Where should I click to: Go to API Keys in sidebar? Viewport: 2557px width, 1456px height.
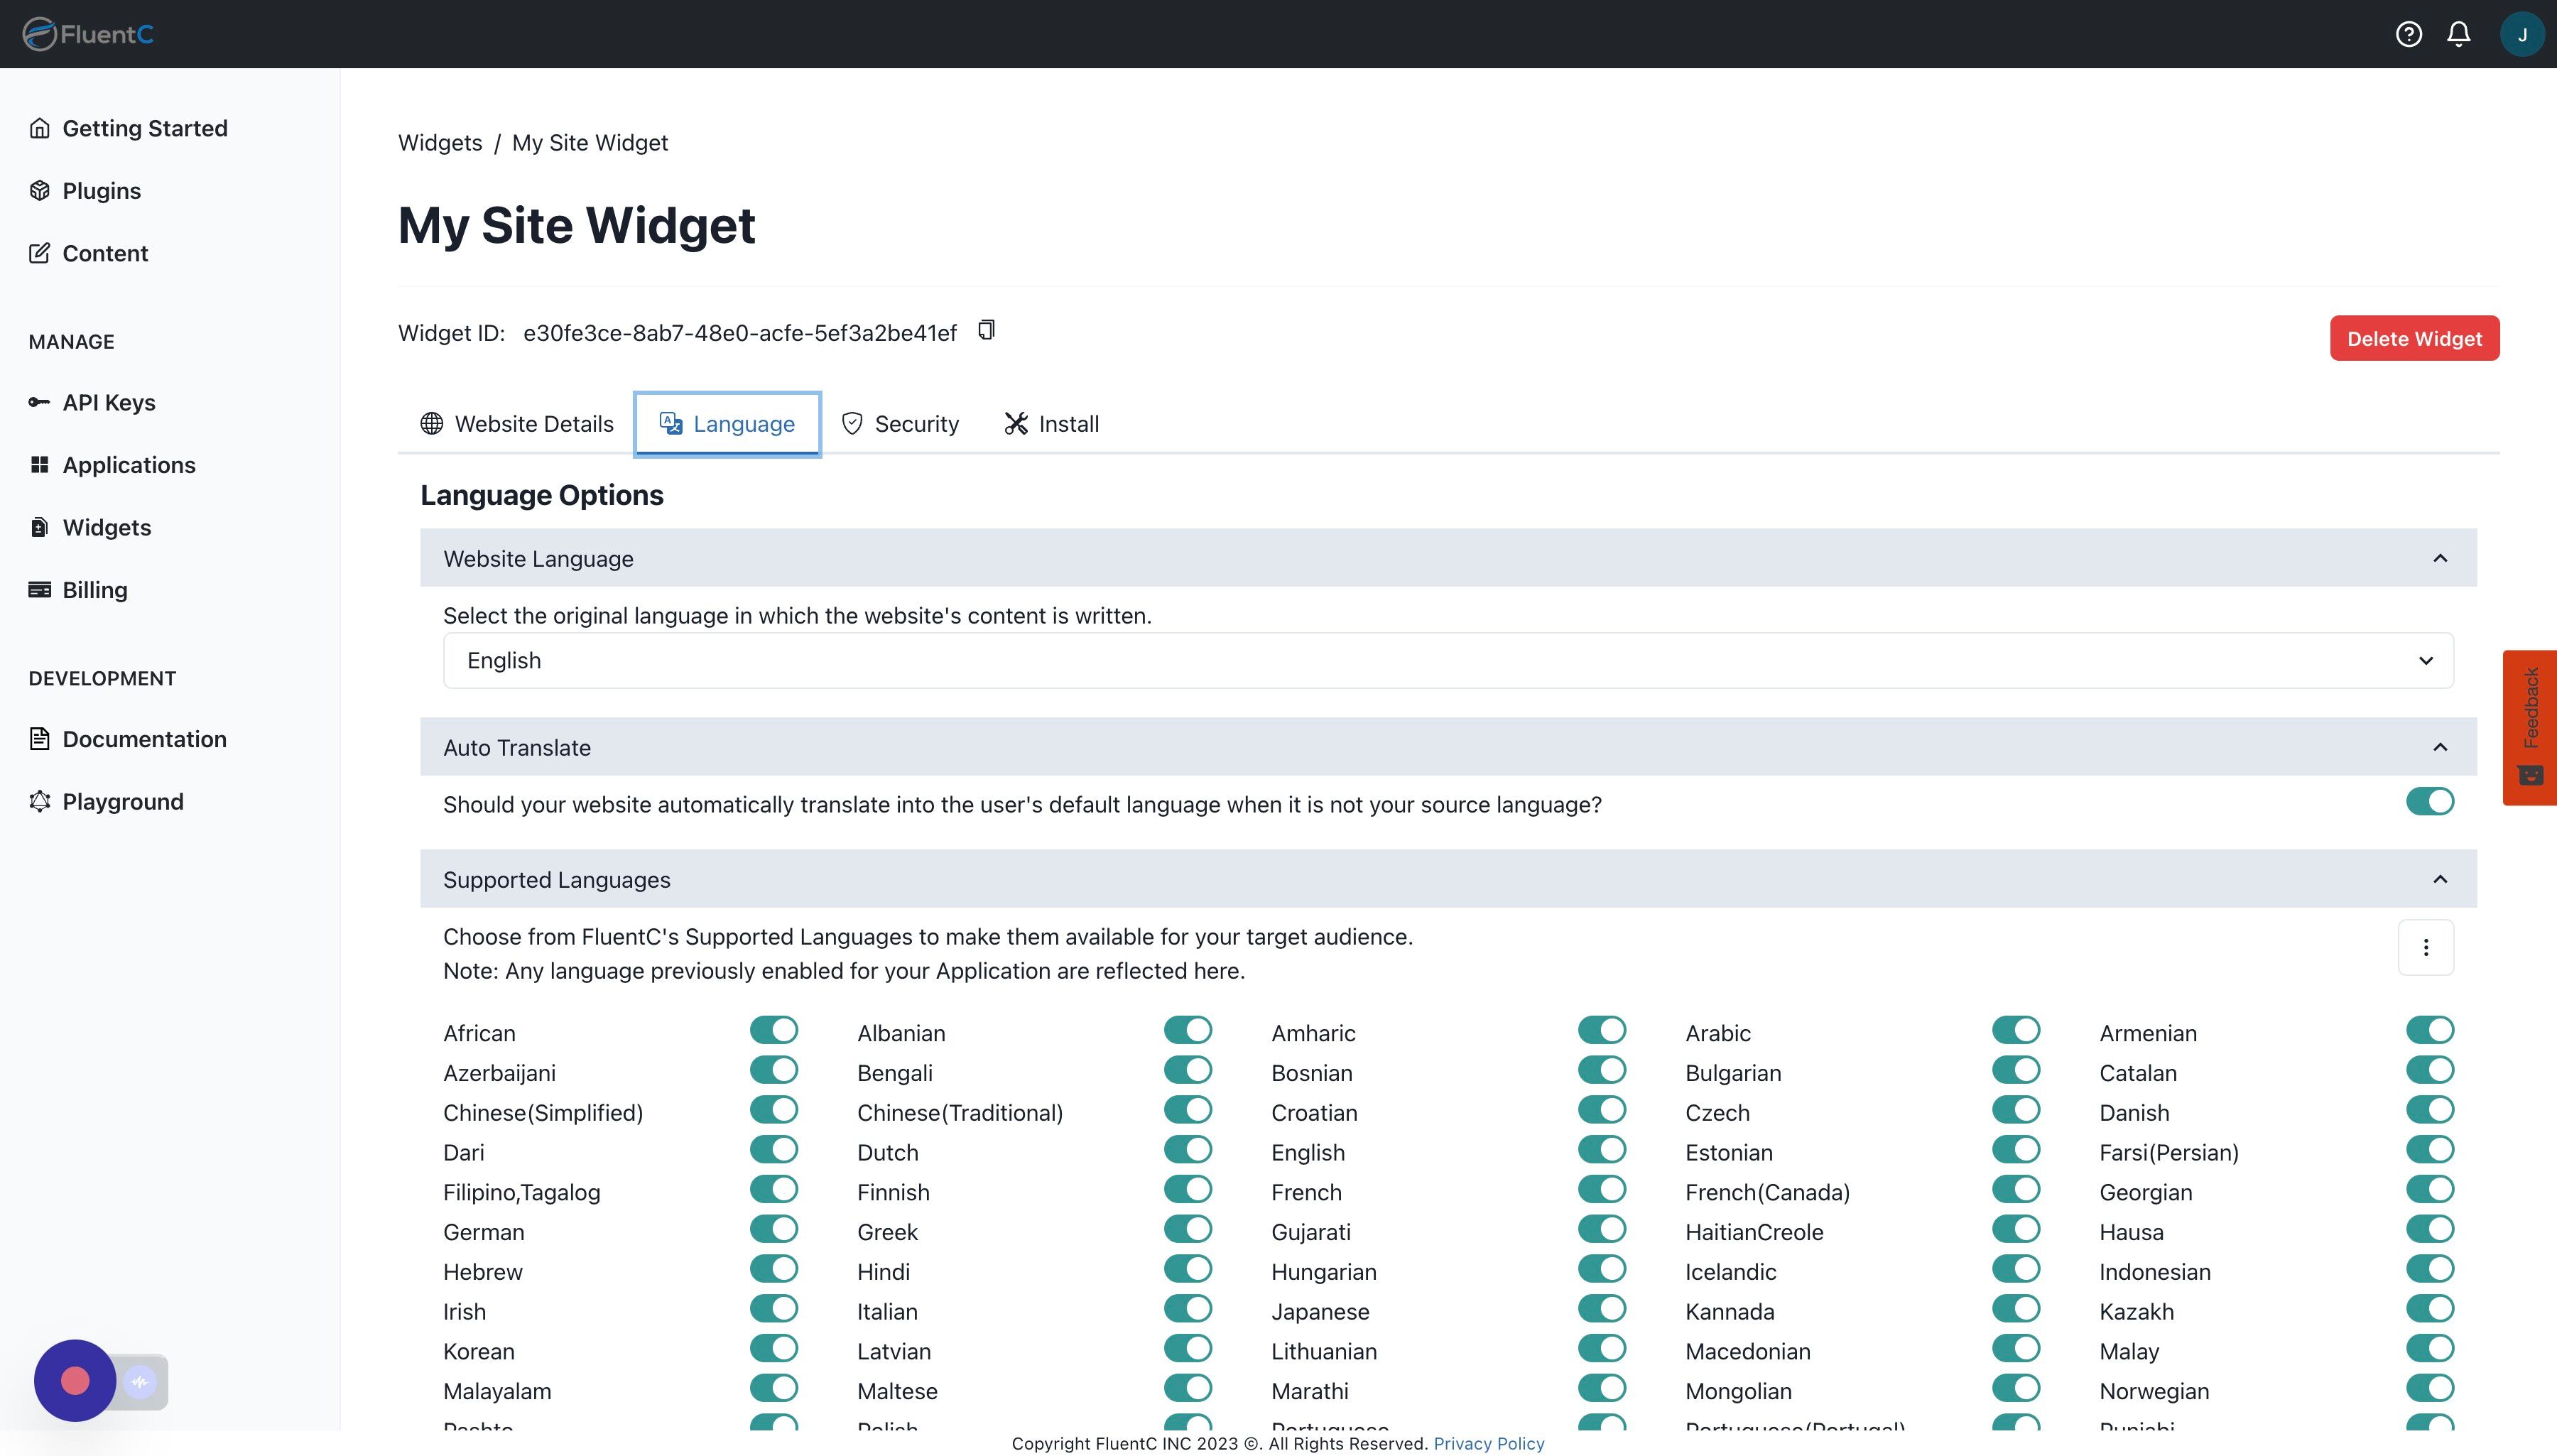[x=108, y=402]
